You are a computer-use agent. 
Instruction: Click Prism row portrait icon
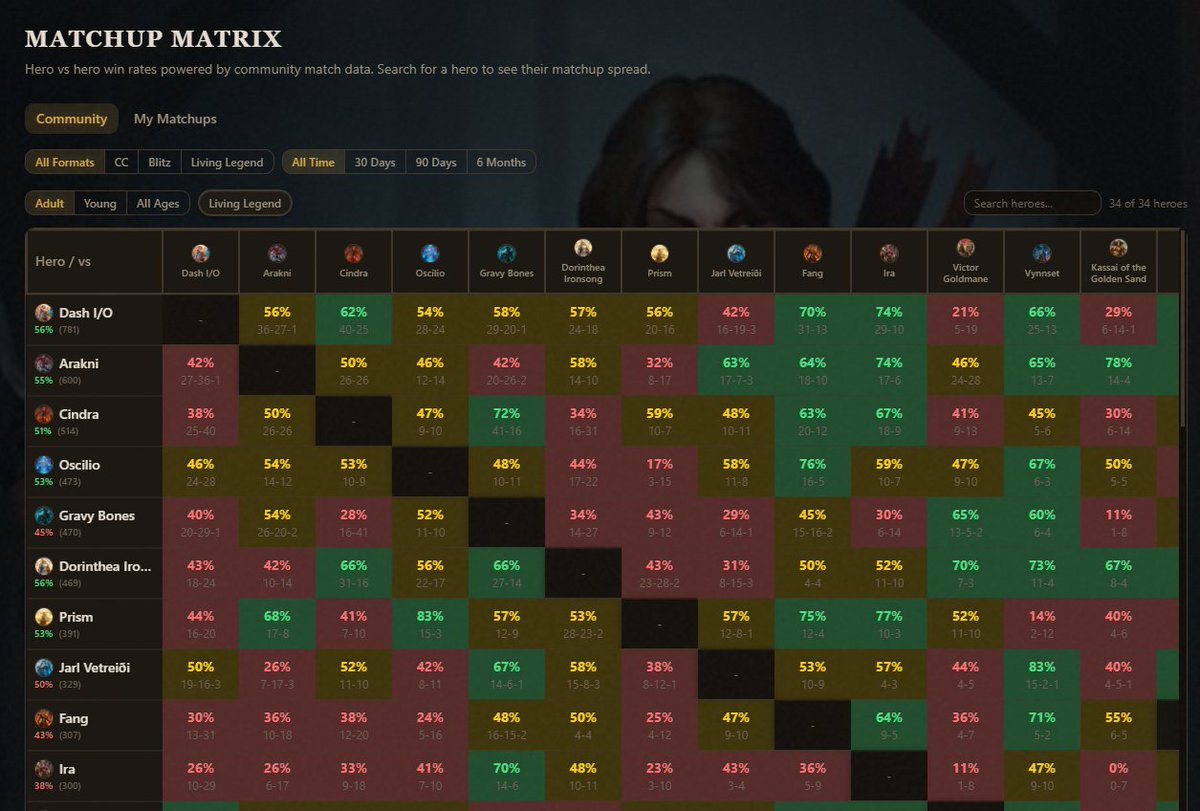tap(43, 617)
